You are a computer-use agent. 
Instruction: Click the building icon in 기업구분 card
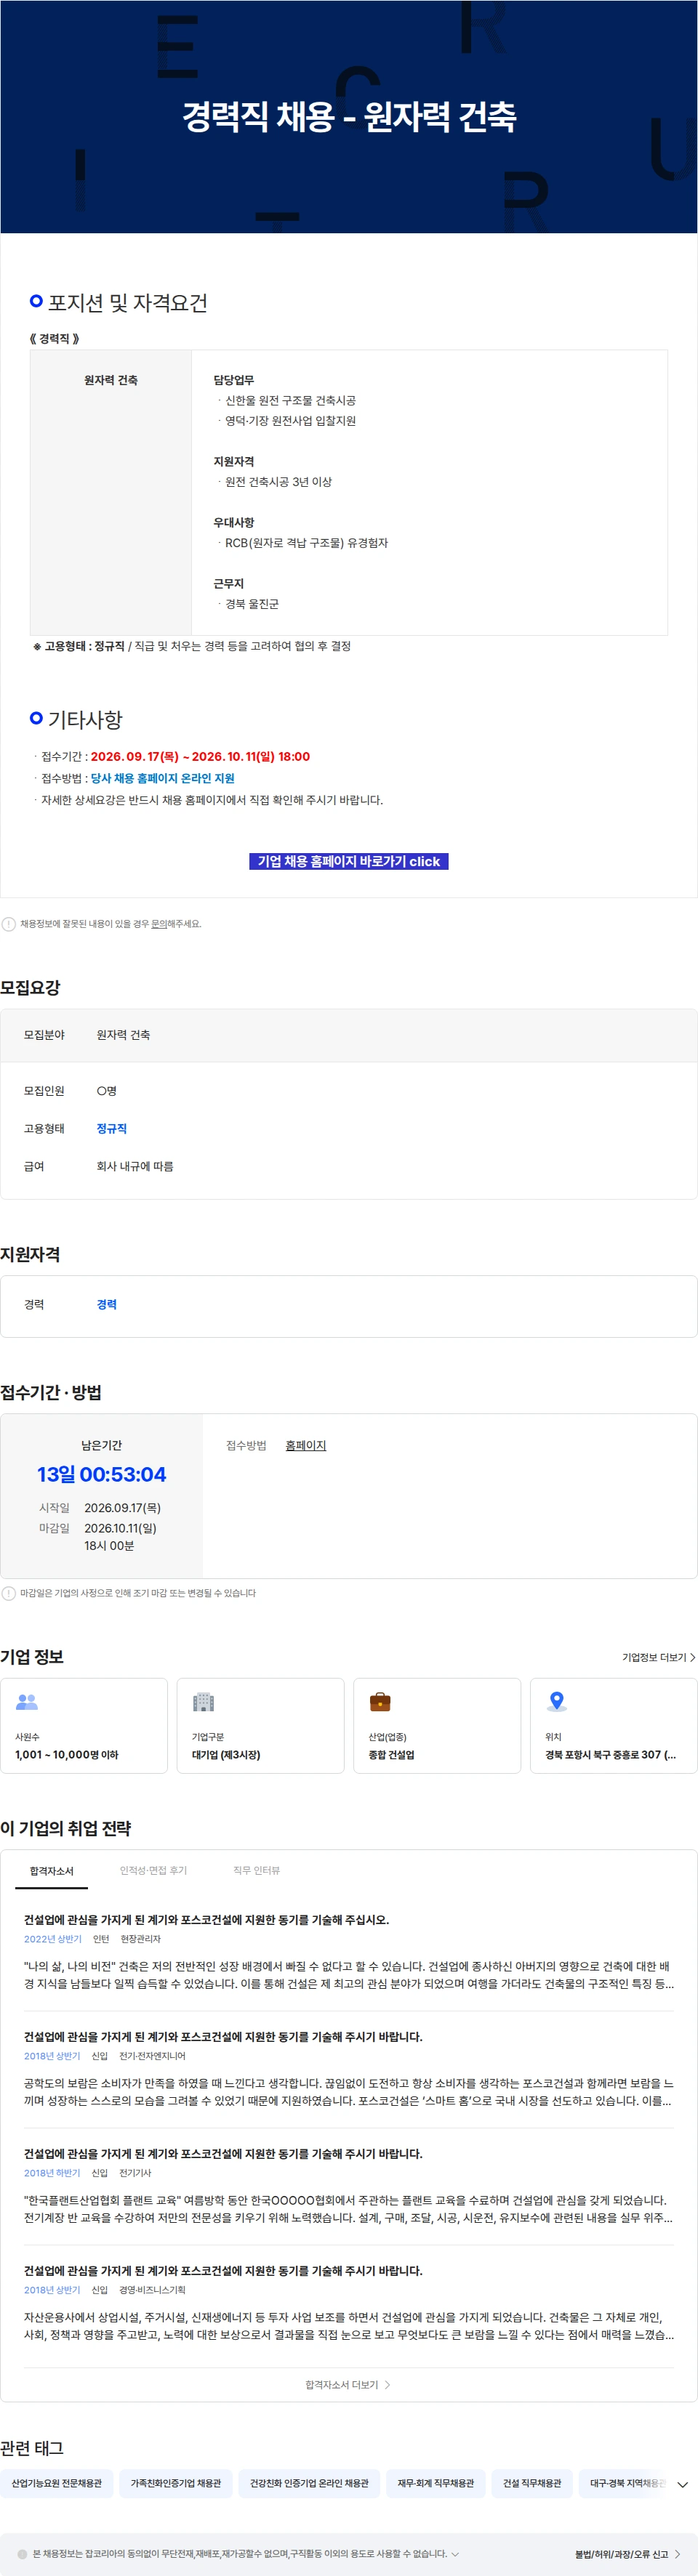tap(203, 1701)
